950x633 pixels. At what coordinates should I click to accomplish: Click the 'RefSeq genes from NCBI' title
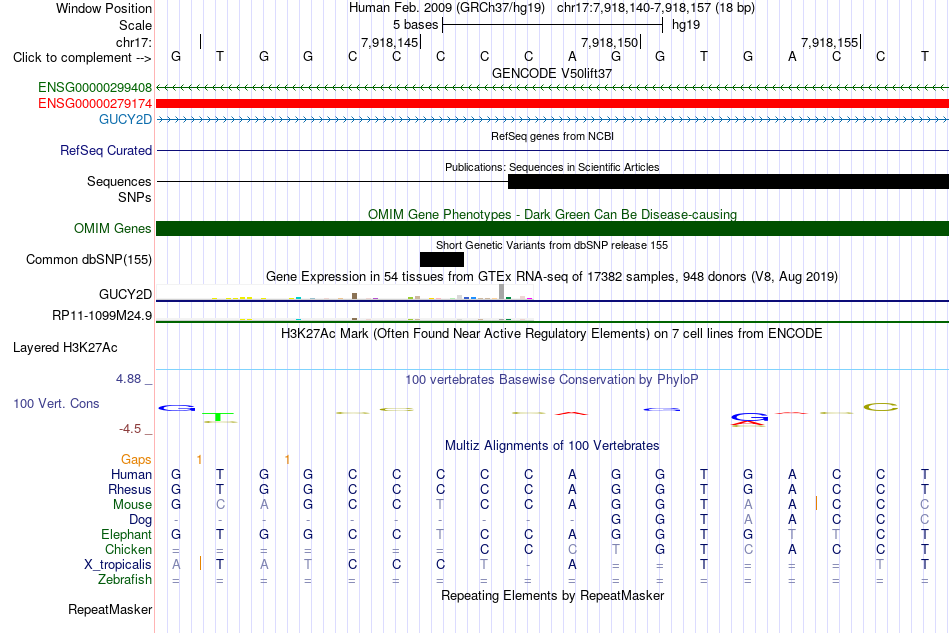pyautogui.click(x=552, y=136)
